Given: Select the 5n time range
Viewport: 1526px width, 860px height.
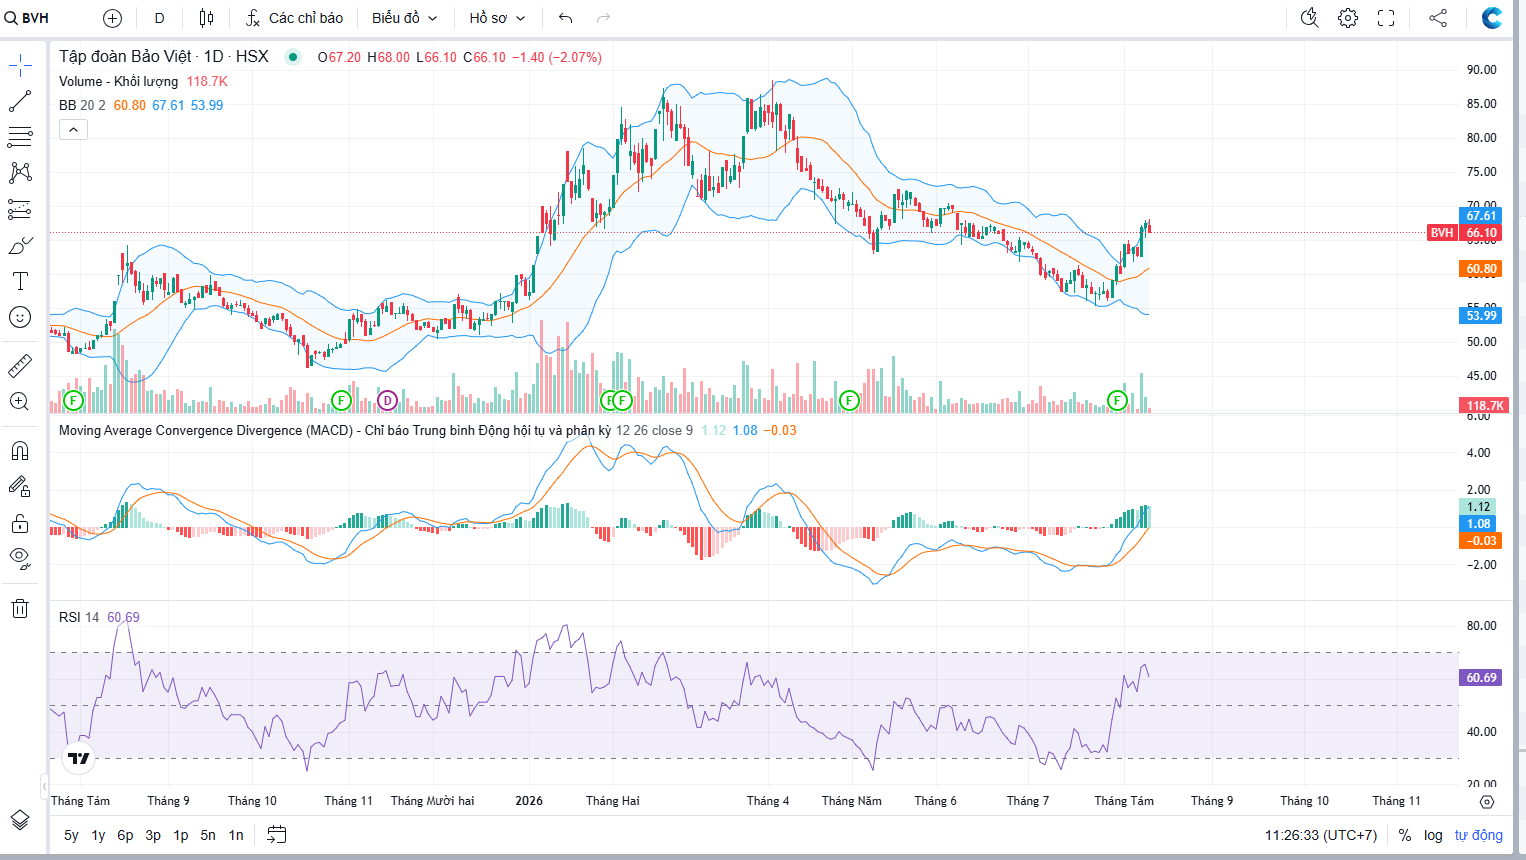Looking at the screenshot, I should (208, 835).
